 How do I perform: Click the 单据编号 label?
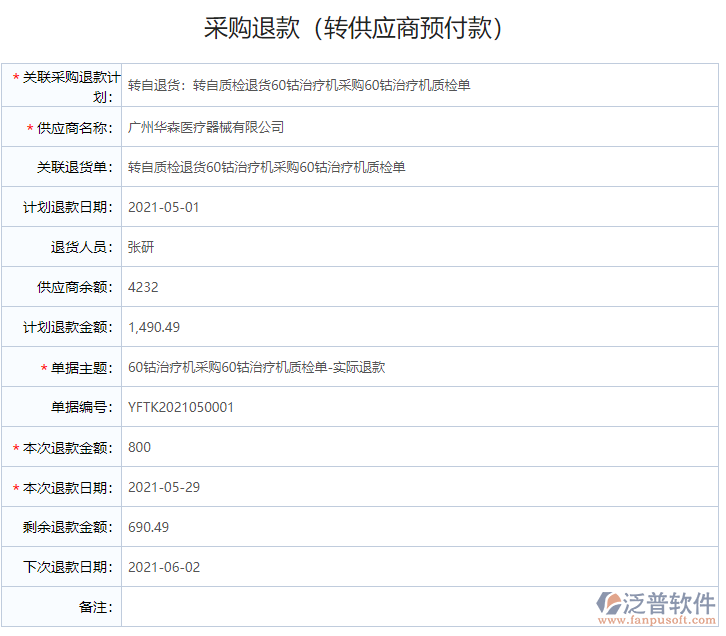81,407
